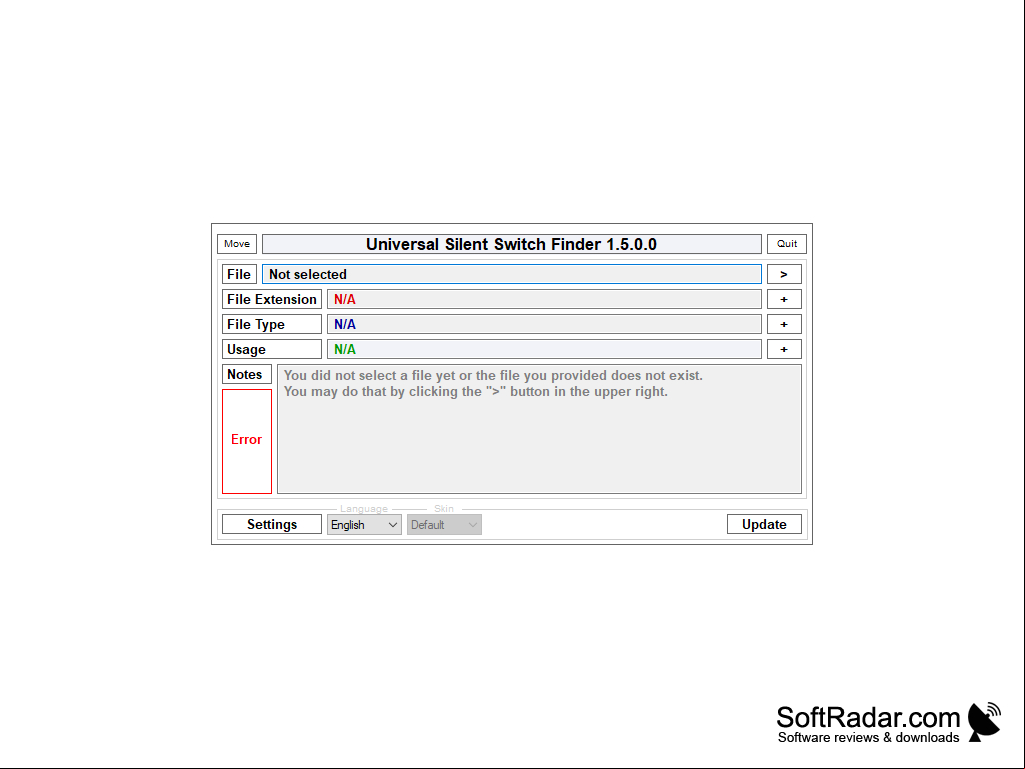Open the English language dropdown

(364, 524)
